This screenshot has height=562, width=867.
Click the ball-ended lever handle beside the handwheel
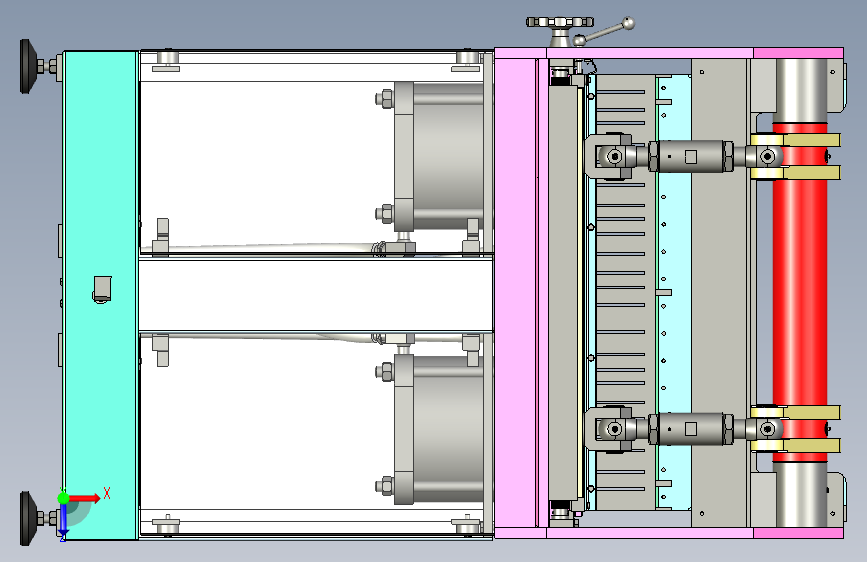coord(604,32)
